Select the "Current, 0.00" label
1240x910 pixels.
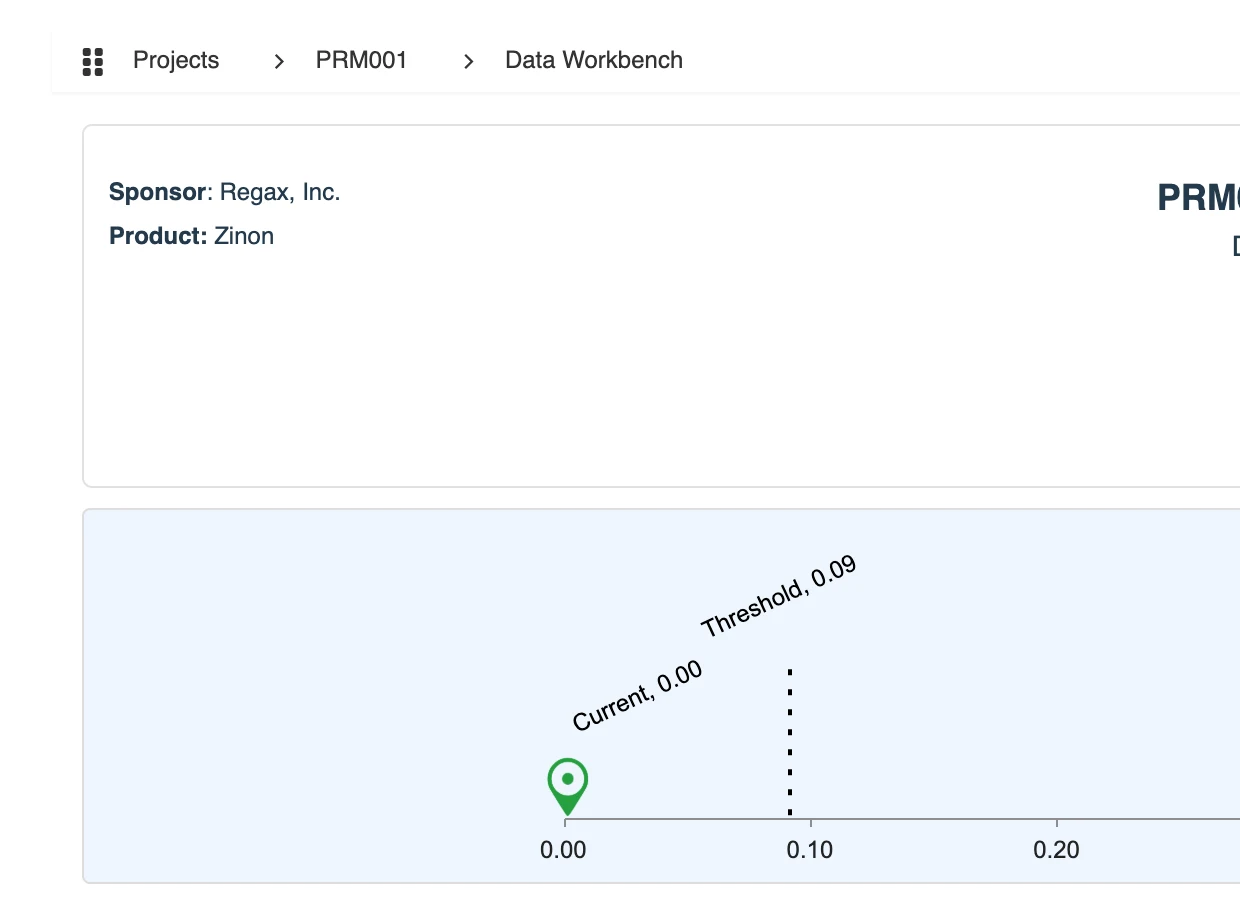[637, 696]
